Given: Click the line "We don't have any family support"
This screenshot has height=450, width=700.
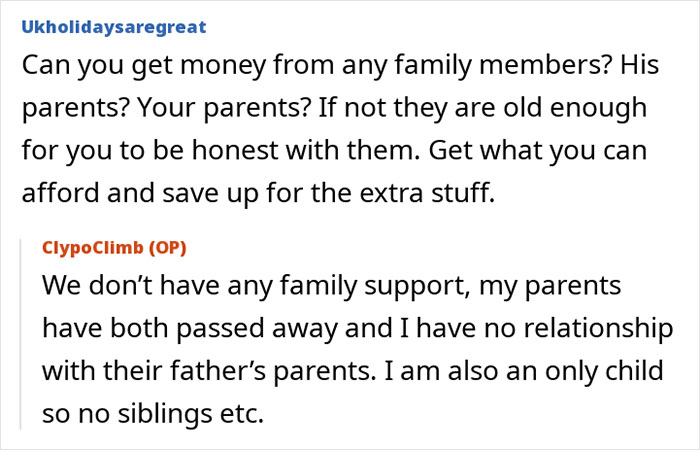Looking at the screenshot, I should 330,287.
